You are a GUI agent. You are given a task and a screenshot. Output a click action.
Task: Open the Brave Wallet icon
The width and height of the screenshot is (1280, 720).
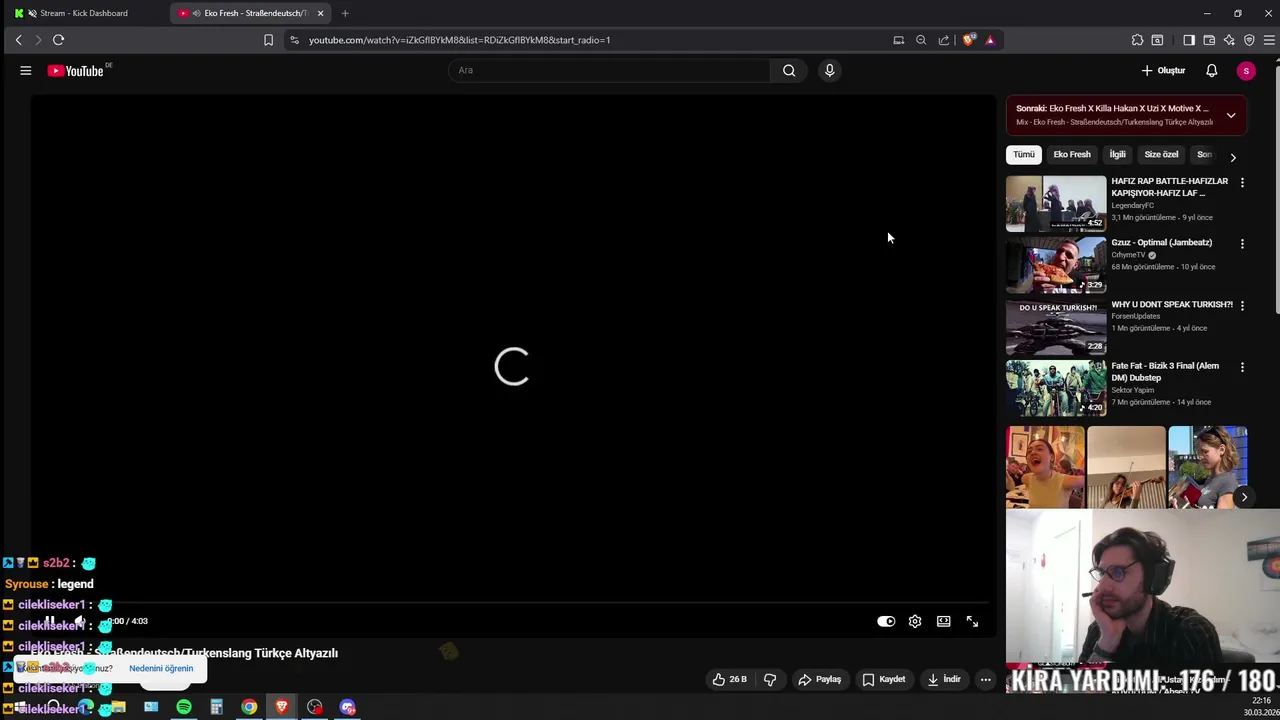pyautogui.click(x=1209, y=40)
